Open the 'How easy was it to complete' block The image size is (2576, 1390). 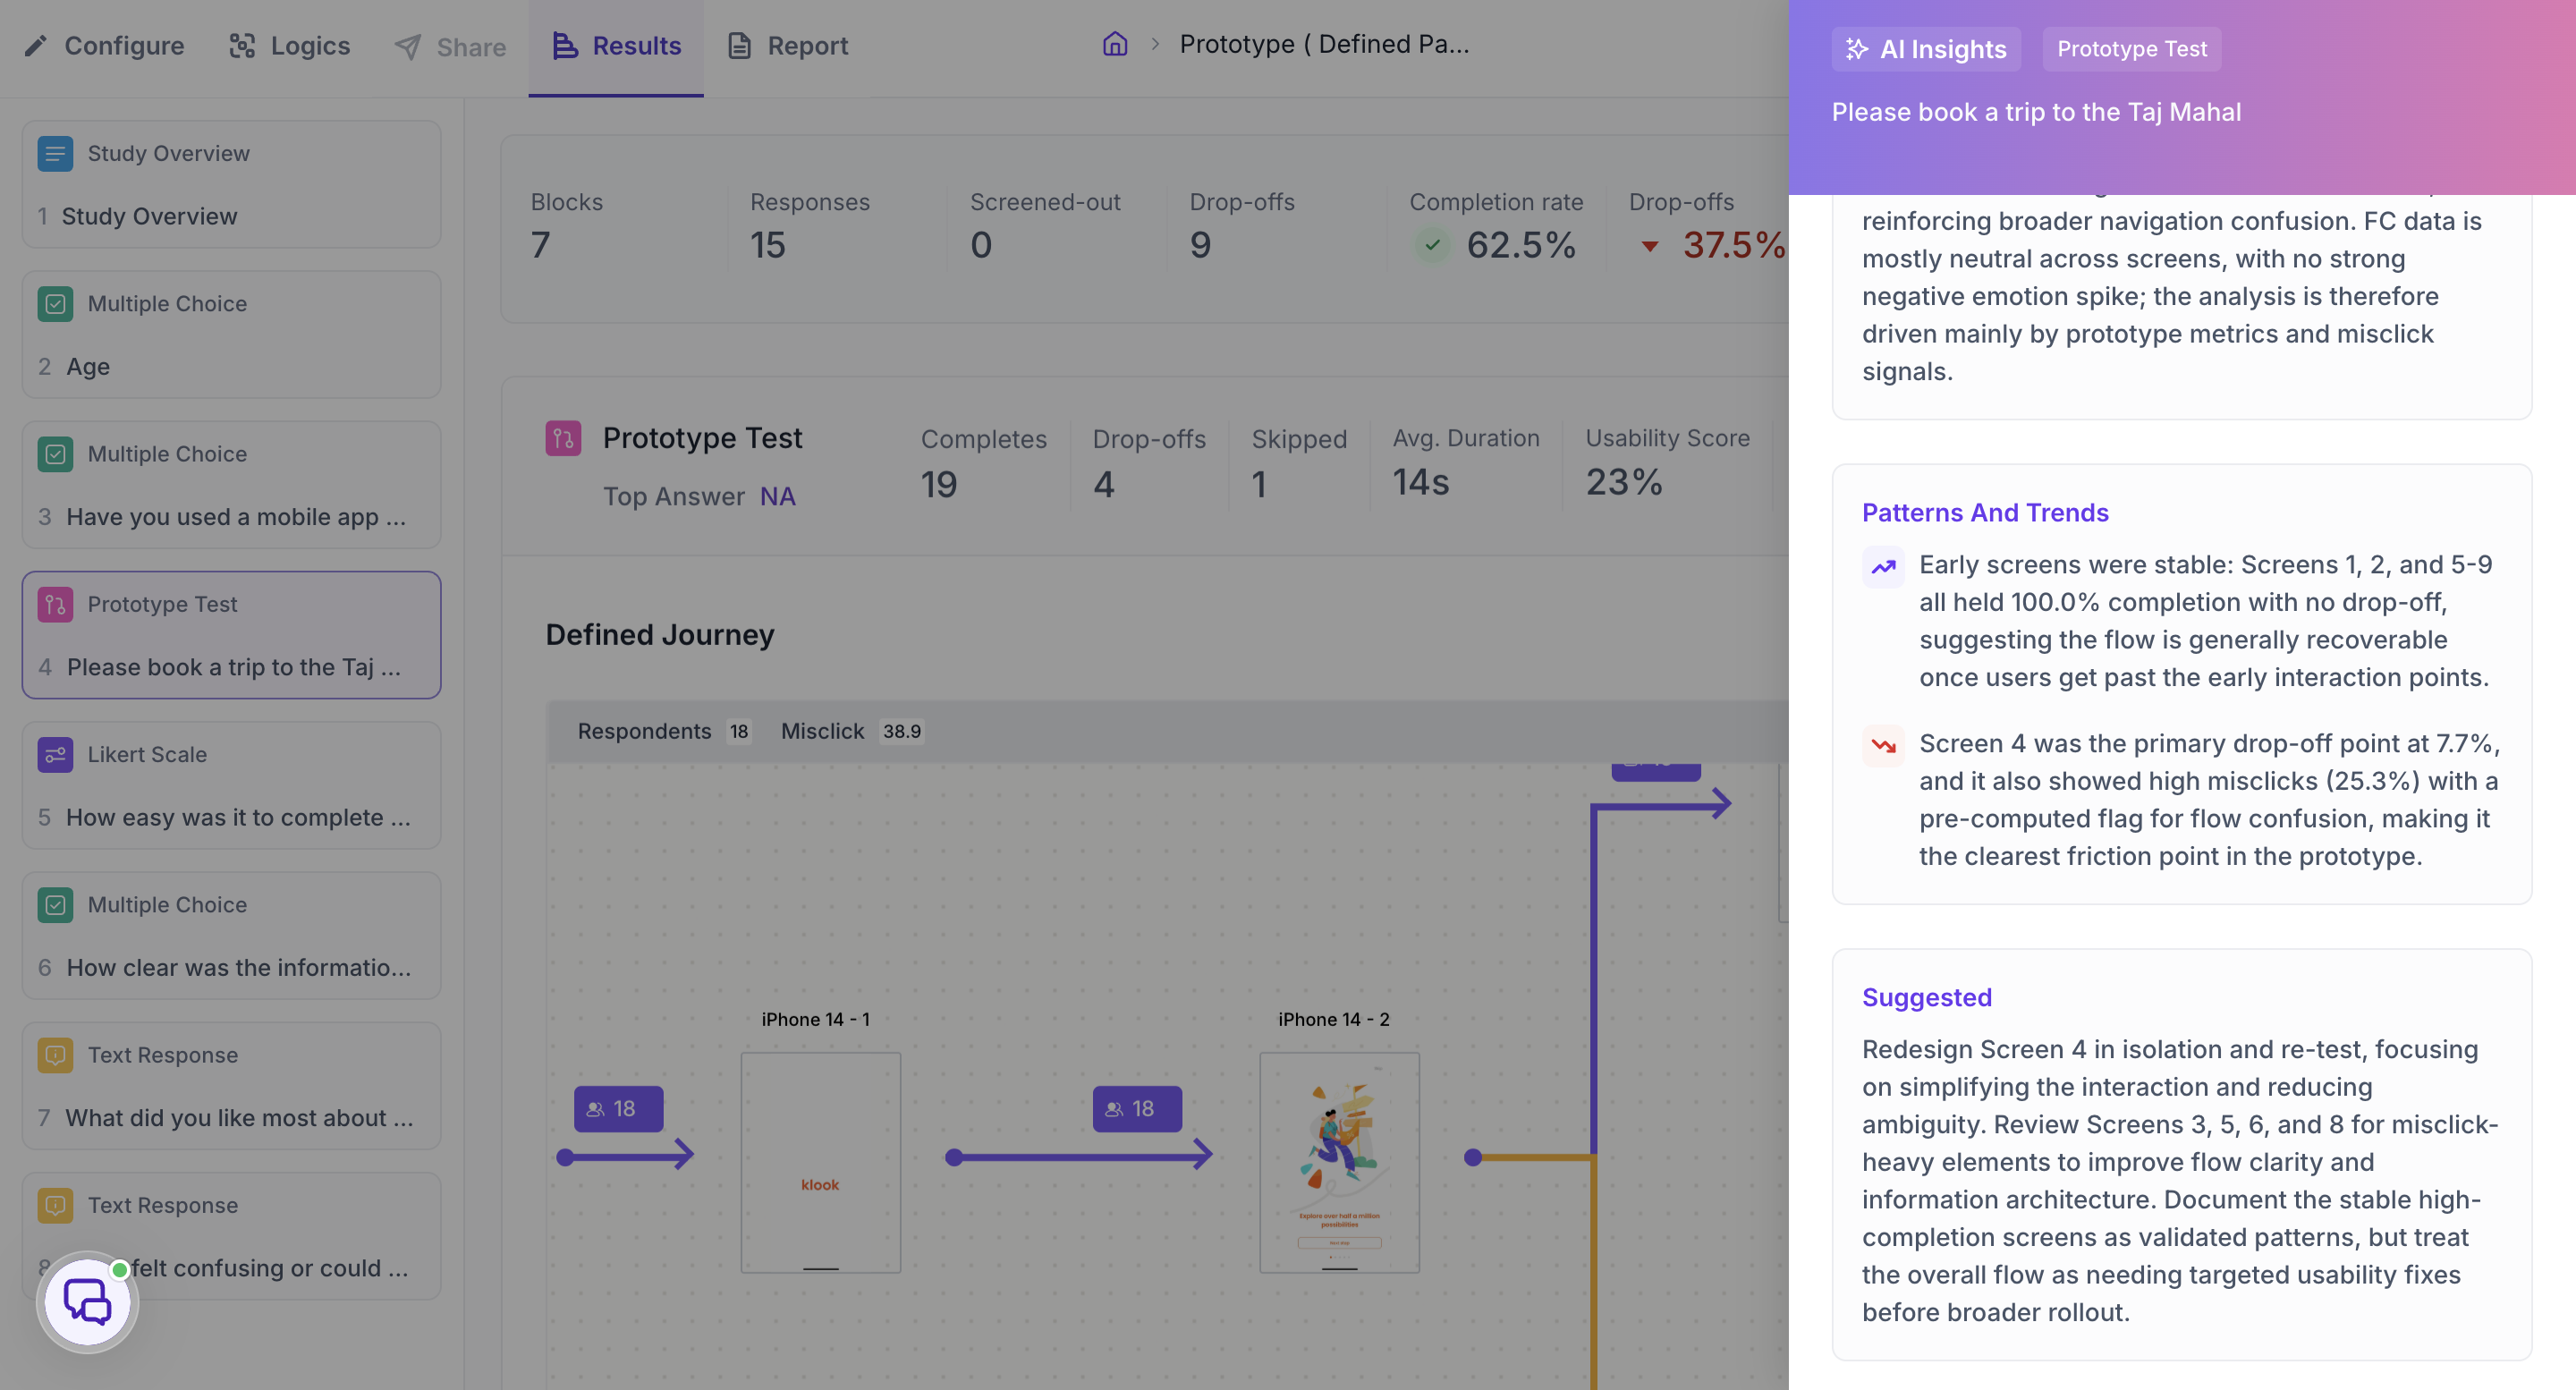231,785
